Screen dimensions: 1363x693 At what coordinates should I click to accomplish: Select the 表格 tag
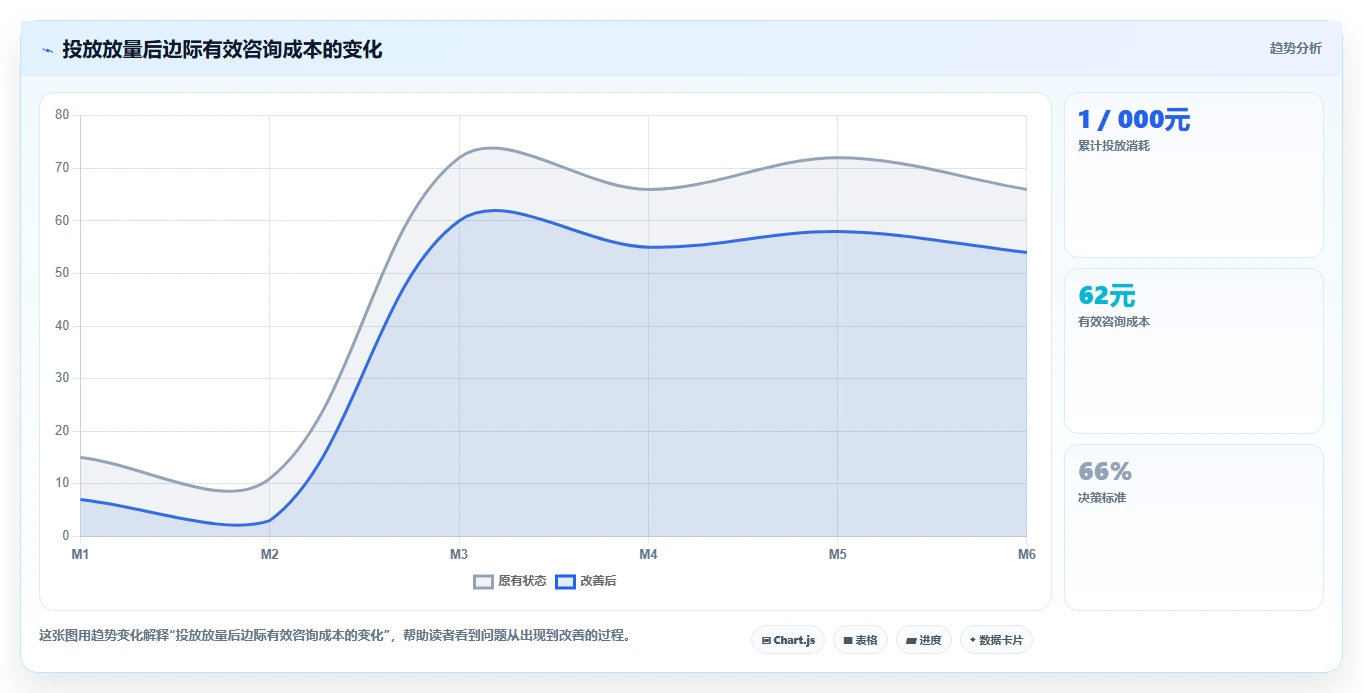(860, 640)
